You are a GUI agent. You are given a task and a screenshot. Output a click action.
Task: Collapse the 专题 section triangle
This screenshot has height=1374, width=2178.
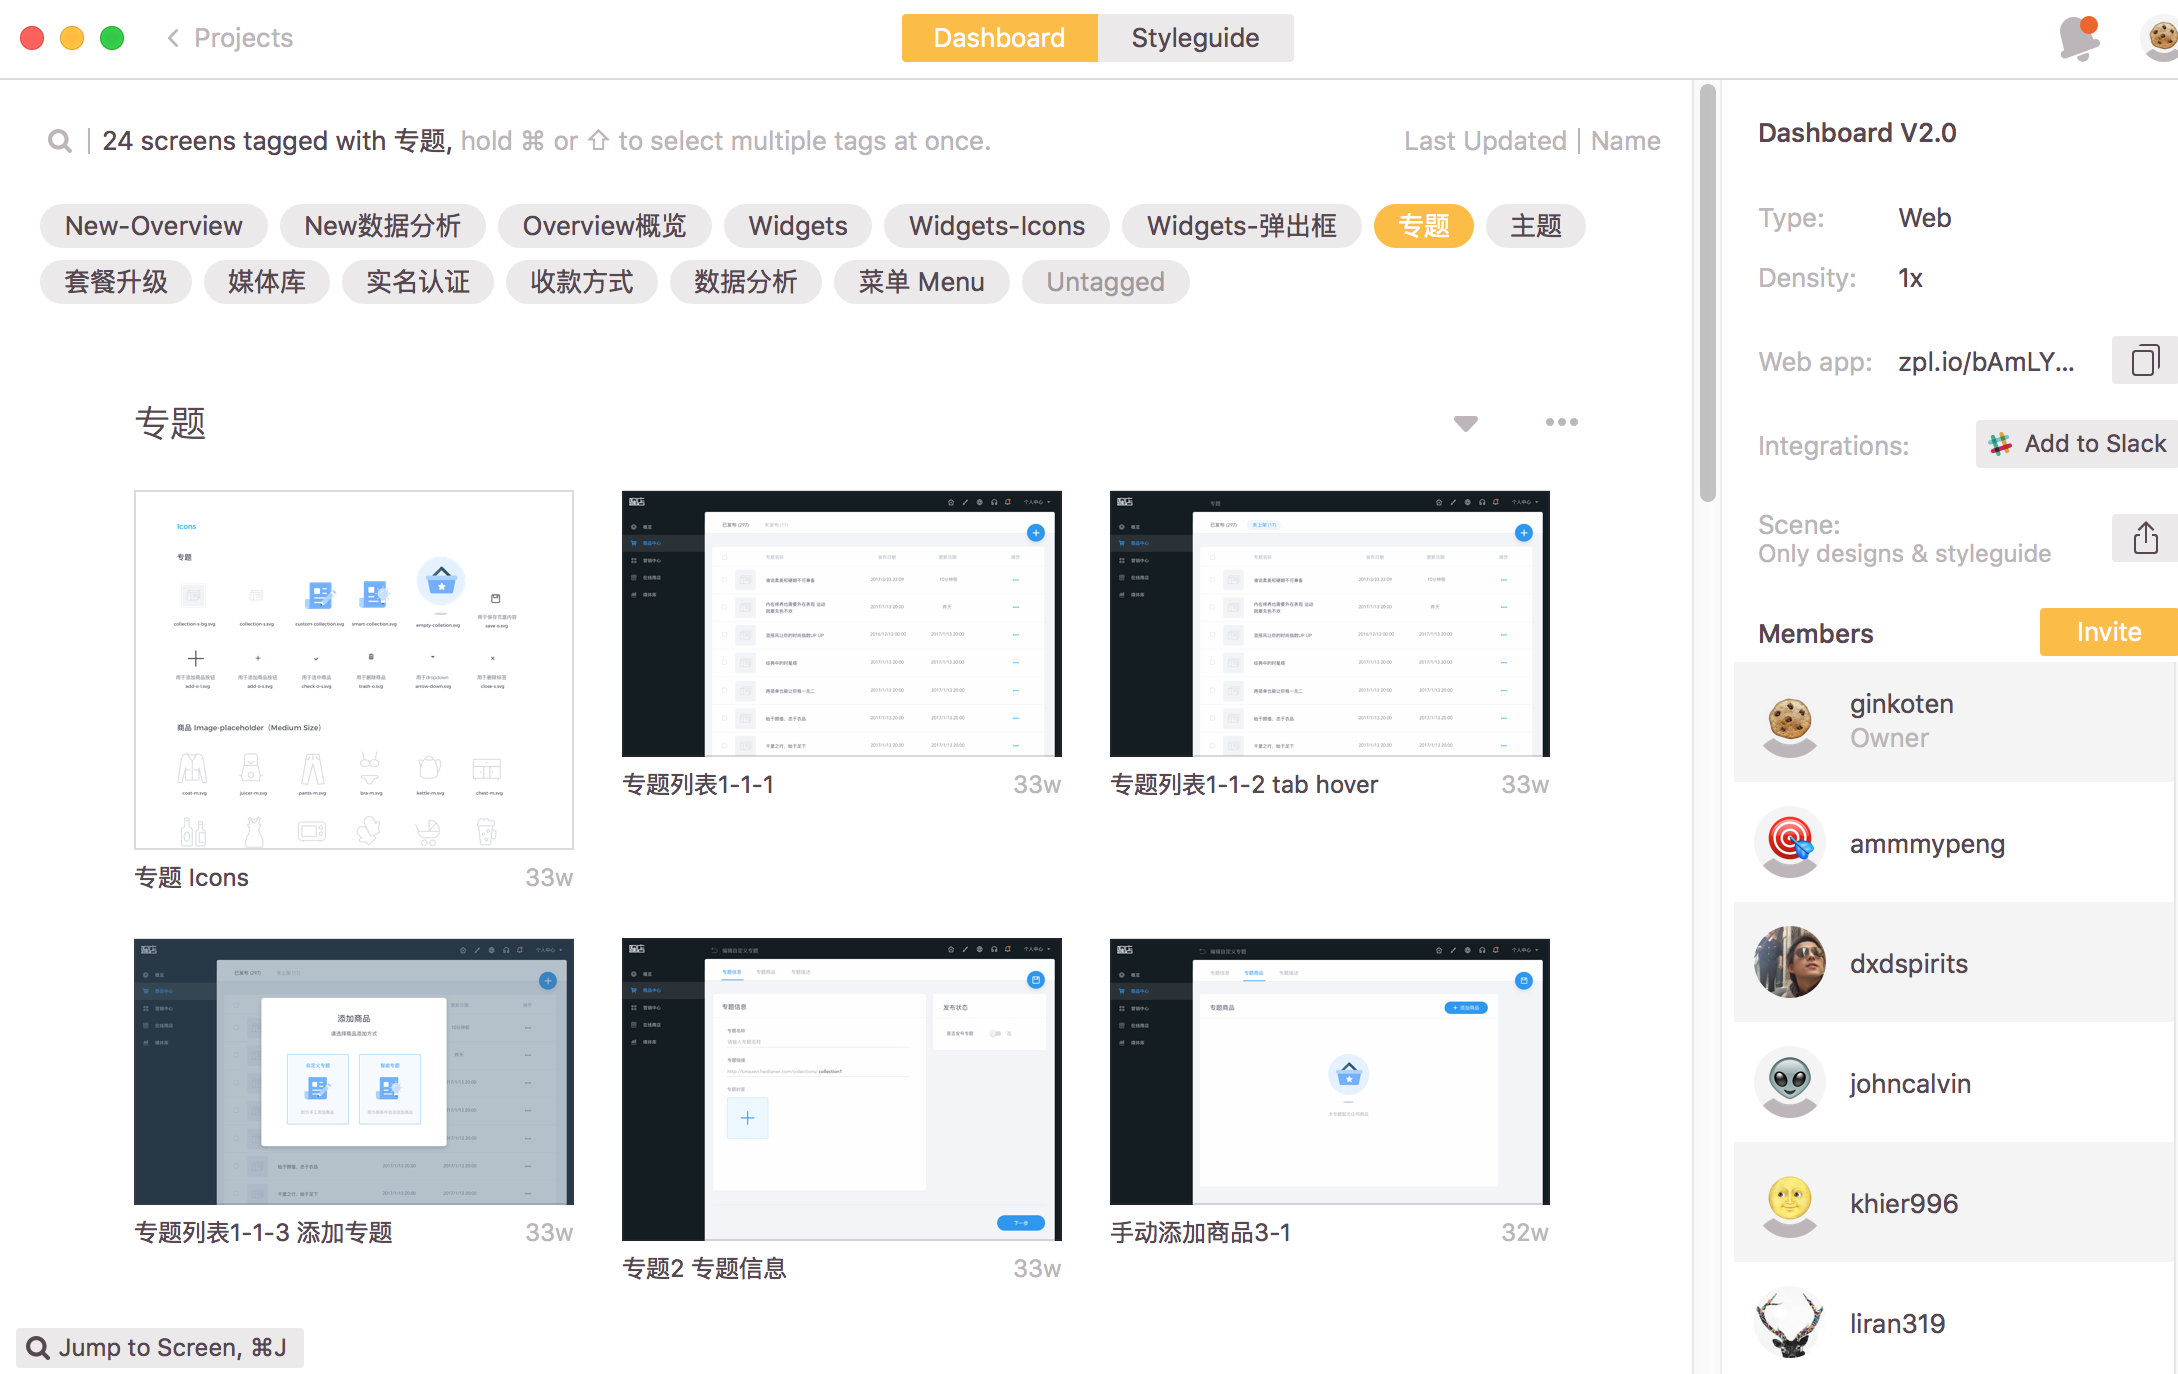(x=1465, y=423)
